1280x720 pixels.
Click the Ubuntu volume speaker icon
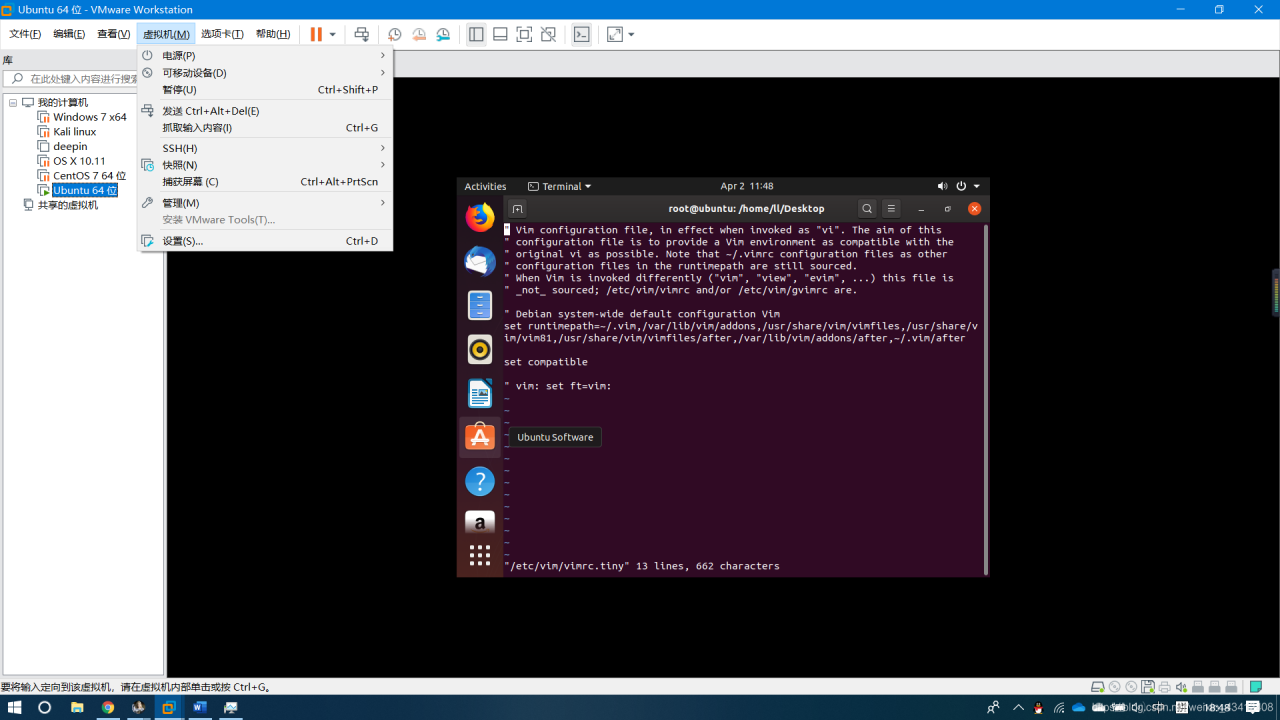pyautogui.click(x=942, y=186)
